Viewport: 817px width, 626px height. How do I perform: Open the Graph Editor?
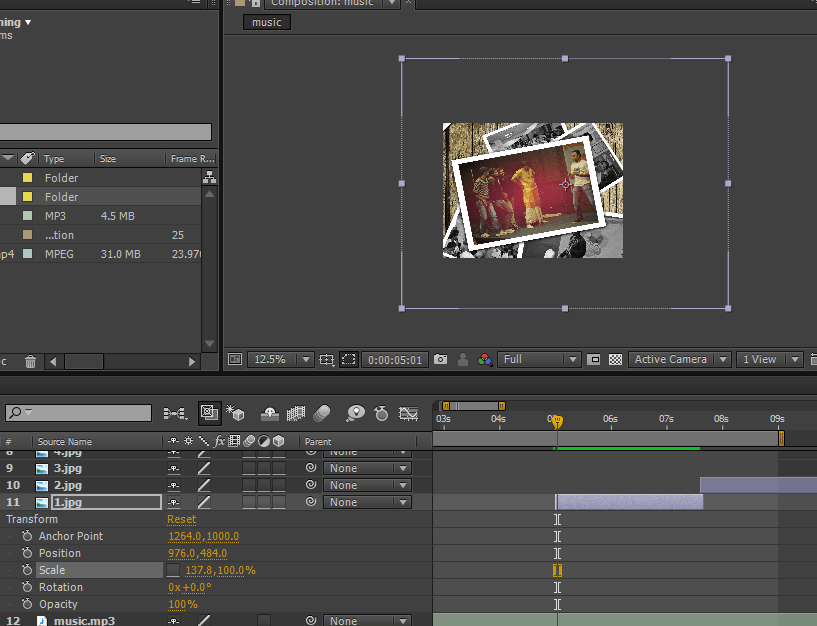[x=408, y=413]
